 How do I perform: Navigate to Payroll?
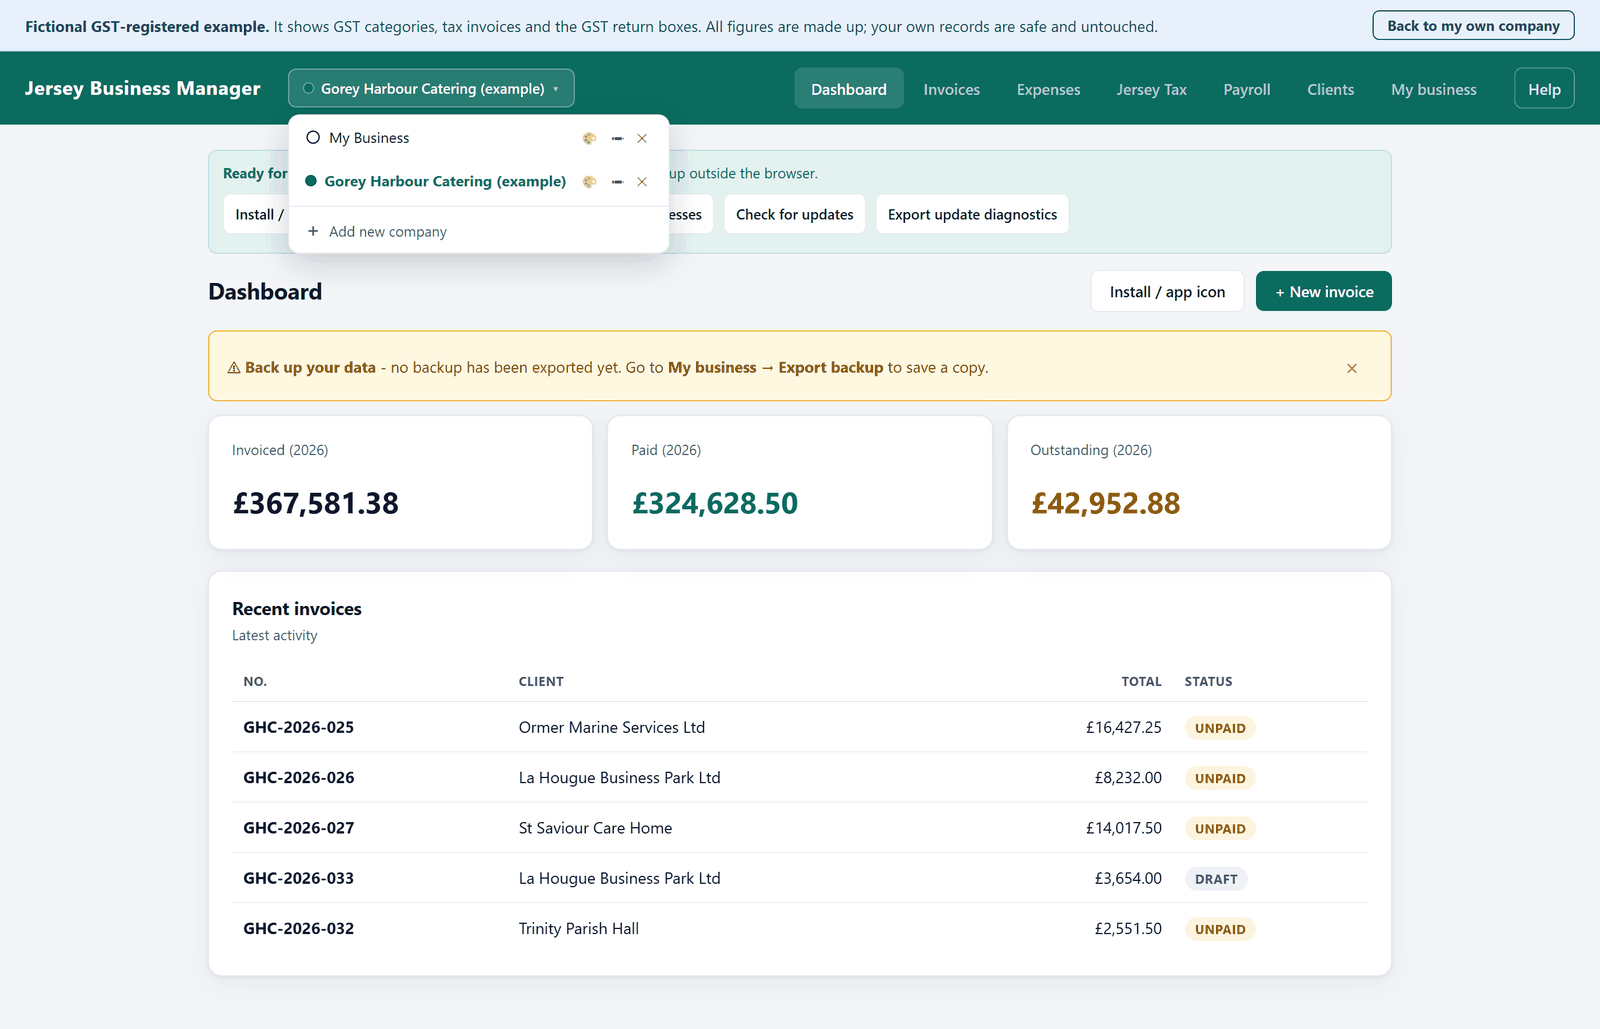[1247, 89]
